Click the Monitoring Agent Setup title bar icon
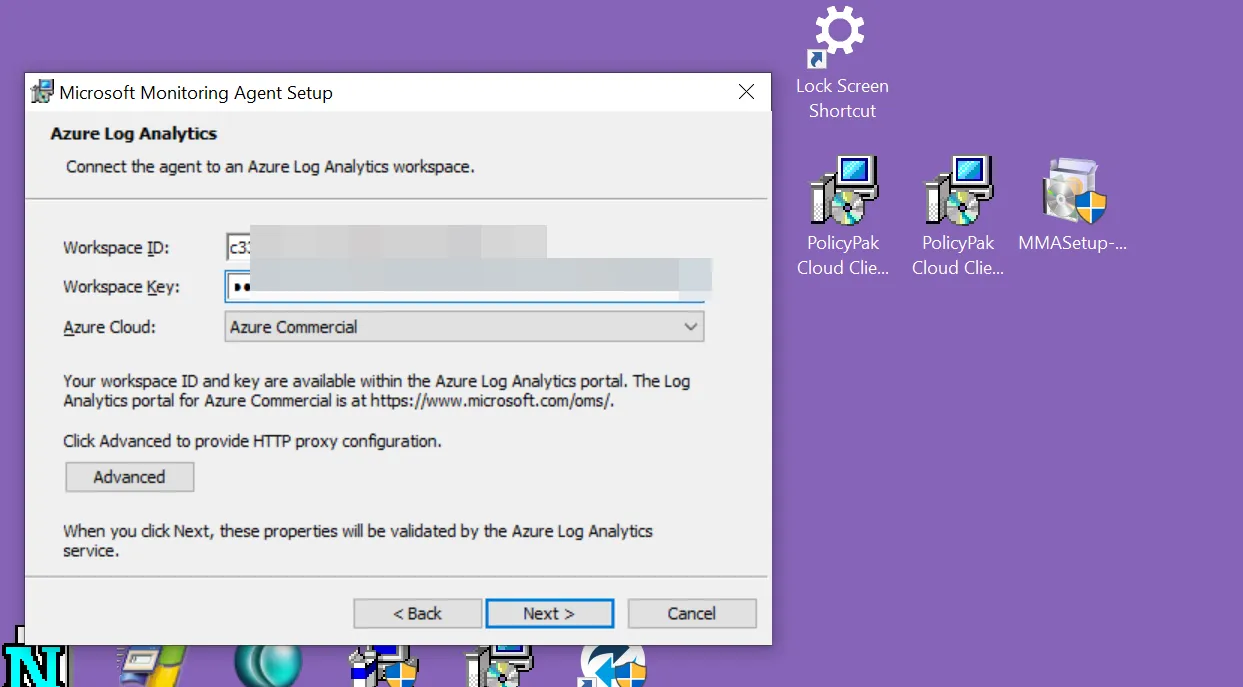This screenshot has width=1243, height=687. (42, 92)
